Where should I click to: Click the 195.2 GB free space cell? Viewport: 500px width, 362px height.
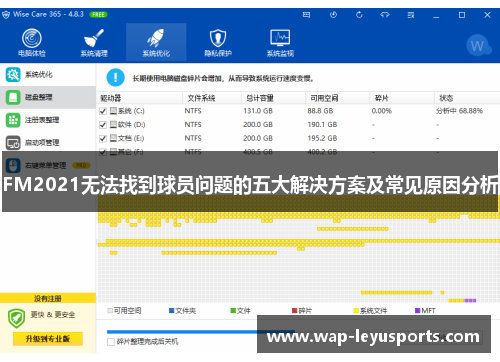tap(322, 138)
